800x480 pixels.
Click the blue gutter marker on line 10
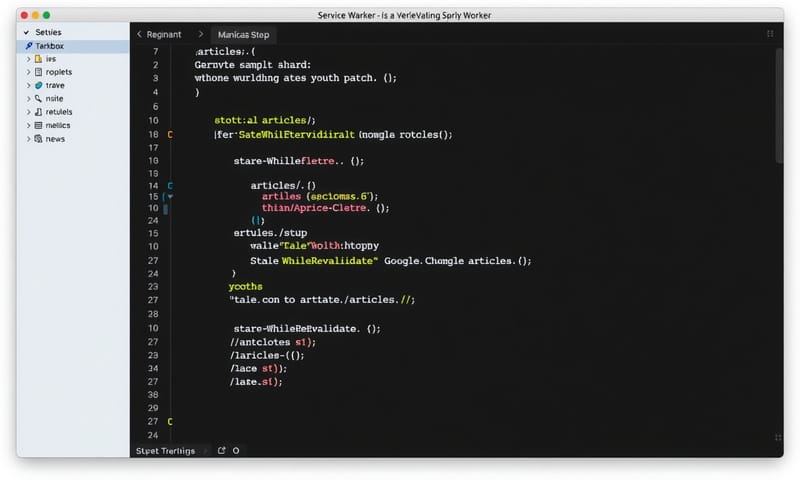pyautogui.click(x=166, y=209)
